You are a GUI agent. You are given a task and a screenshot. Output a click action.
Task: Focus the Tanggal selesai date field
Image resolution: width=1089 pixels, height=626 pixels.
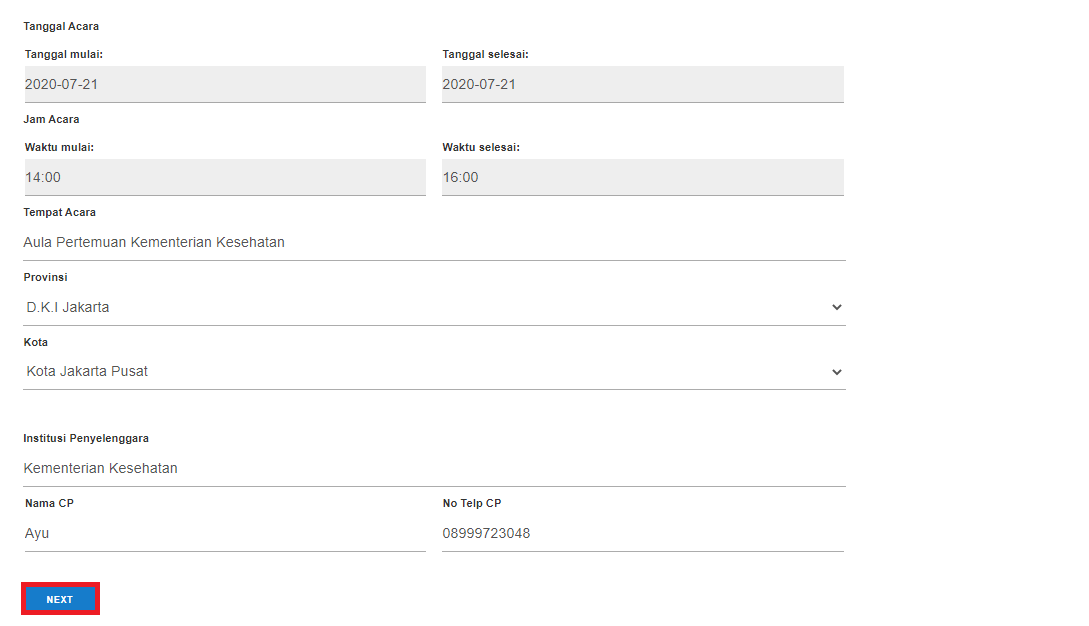coord(642,84)
